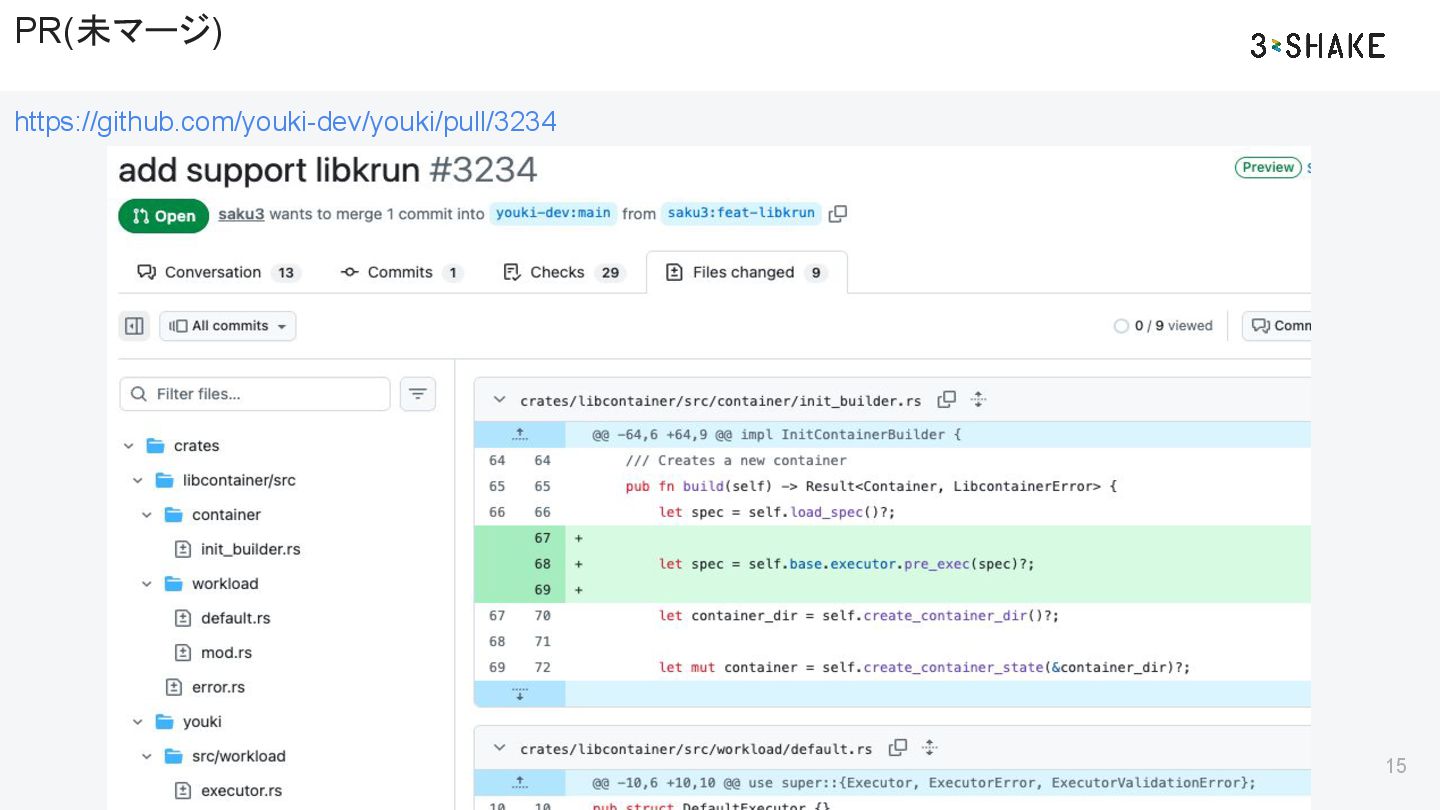Click the crates/libcontainer/src/container/init_builder.rs file path
Image resolution: width=1440 pixels, height=810 pixels.
click(721, 401)
